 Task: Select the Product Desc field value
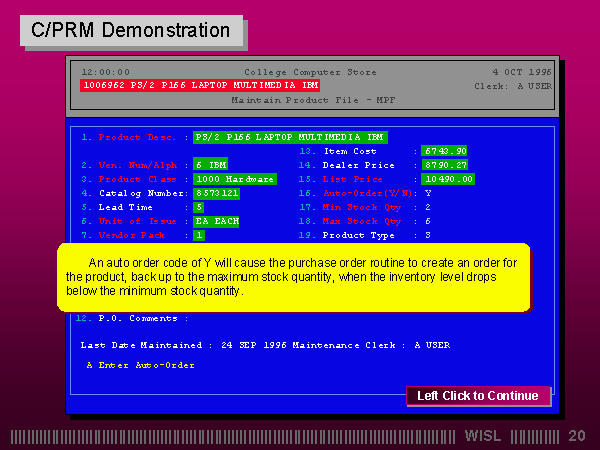click(x=290, y=137)
